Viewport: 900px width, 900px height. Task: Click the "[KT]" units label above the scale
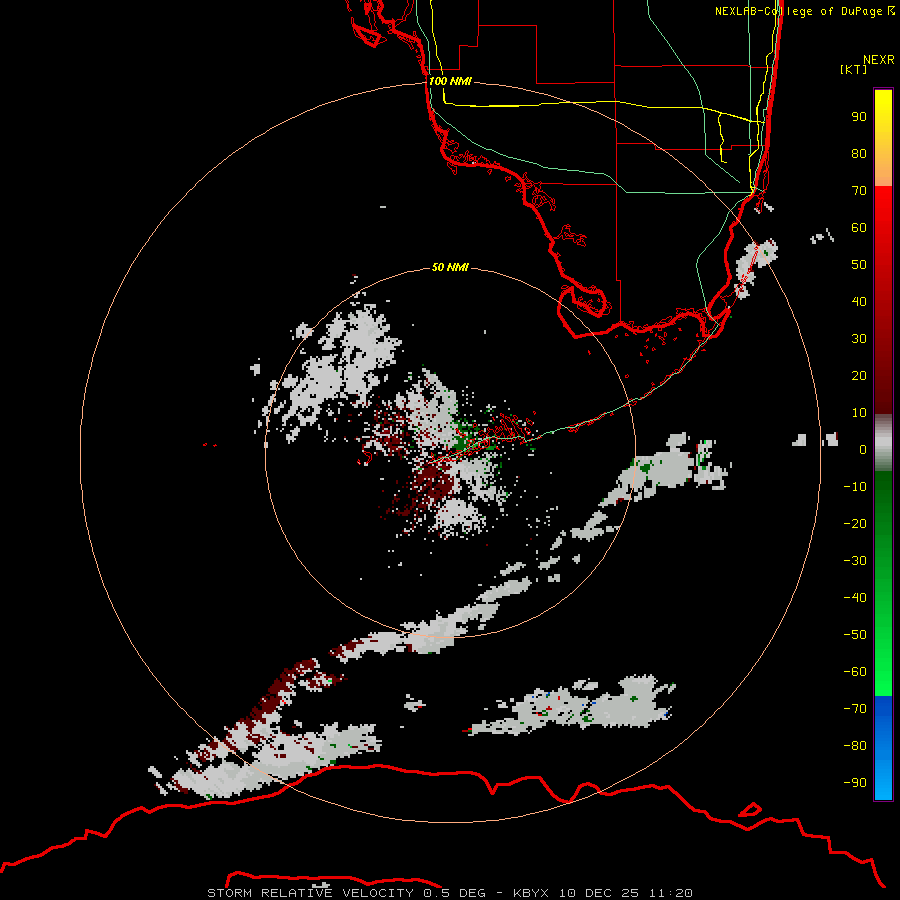click(x=853, y=69)
